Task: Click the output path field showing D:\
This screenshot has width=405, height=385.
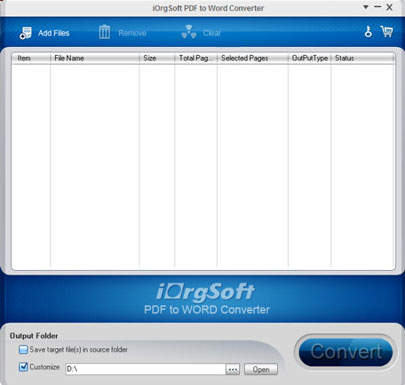Action: pyautogui.click(x=145, y=369)
